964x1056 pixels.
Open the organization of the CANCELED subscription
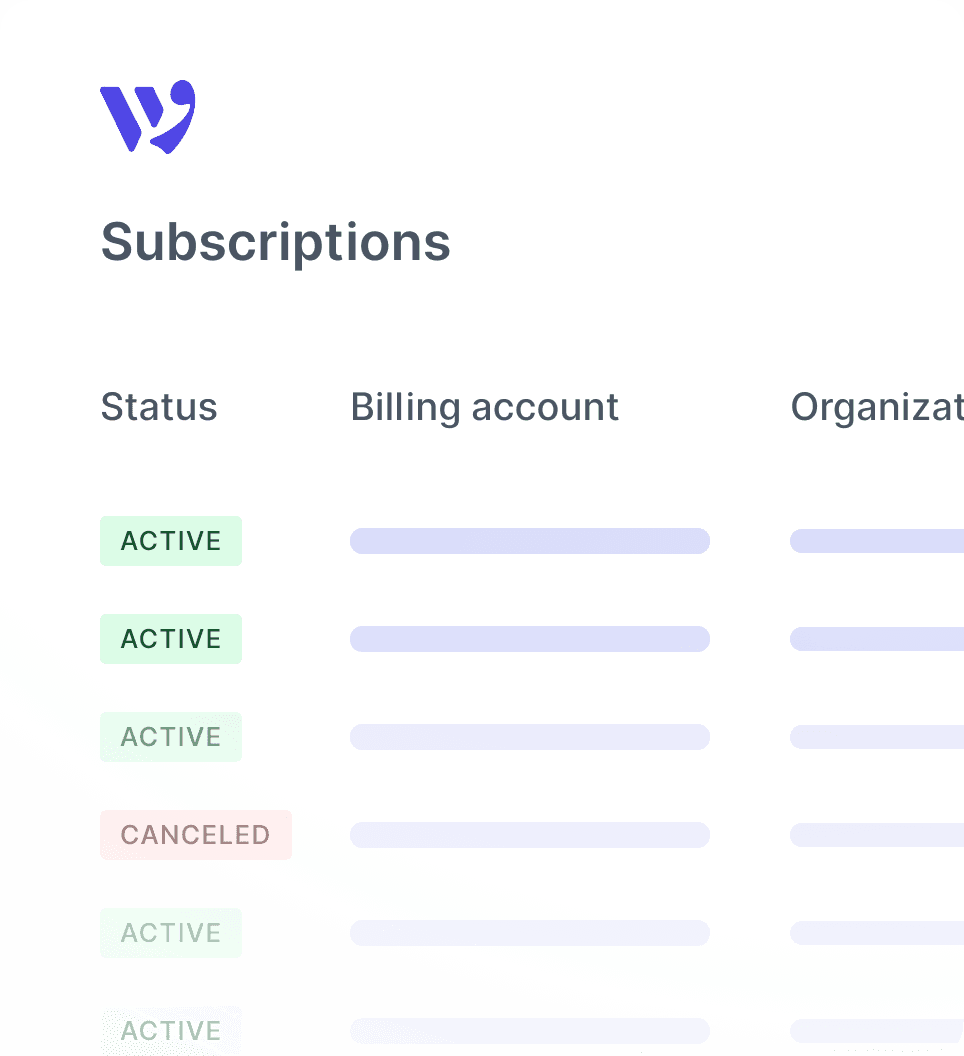pyautogui.click(x=876, y=835)
